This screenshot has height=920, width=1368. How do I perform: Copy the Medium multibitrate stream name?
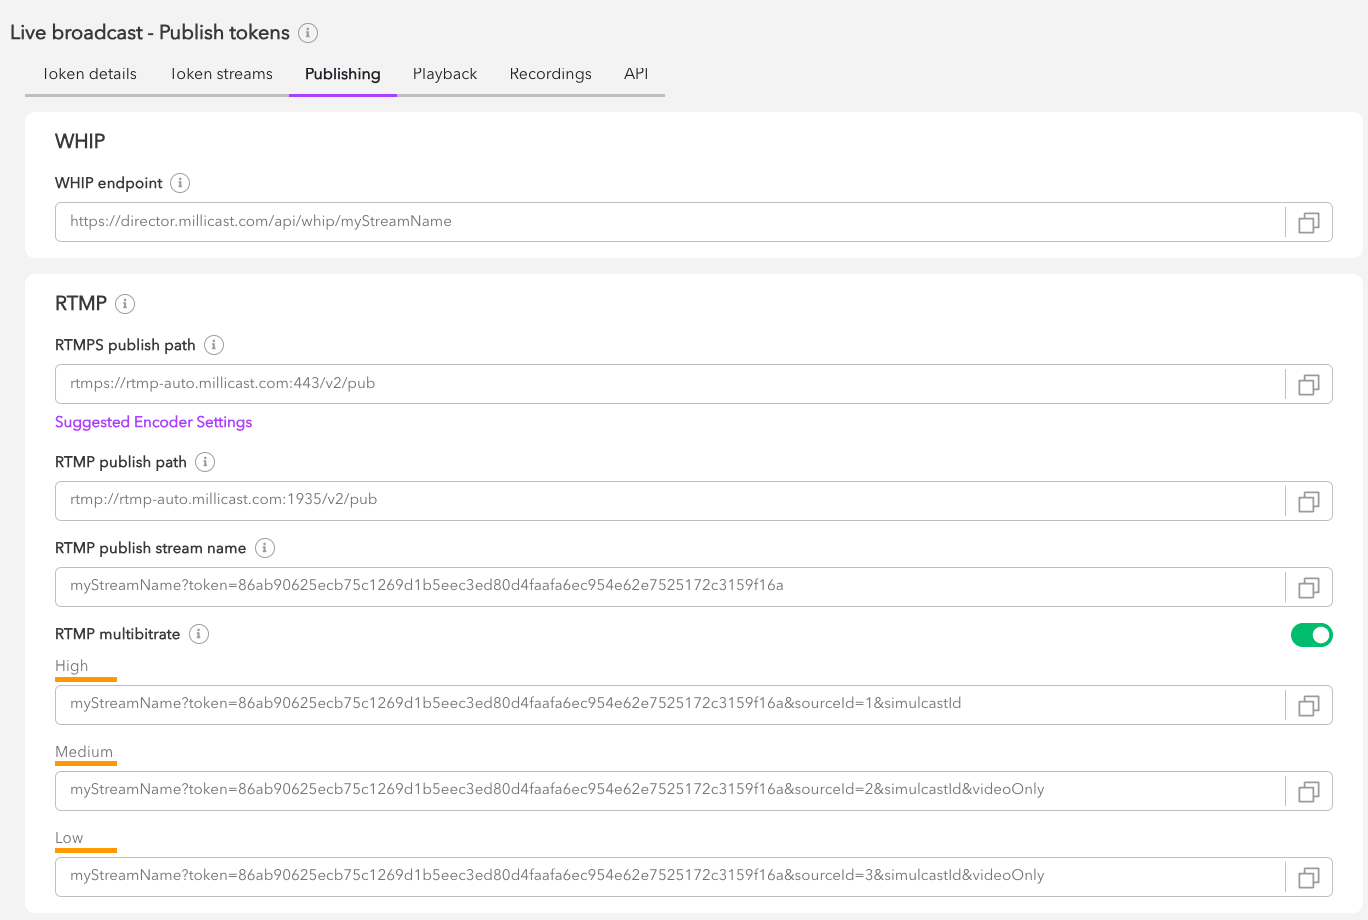click(1308, 791)
